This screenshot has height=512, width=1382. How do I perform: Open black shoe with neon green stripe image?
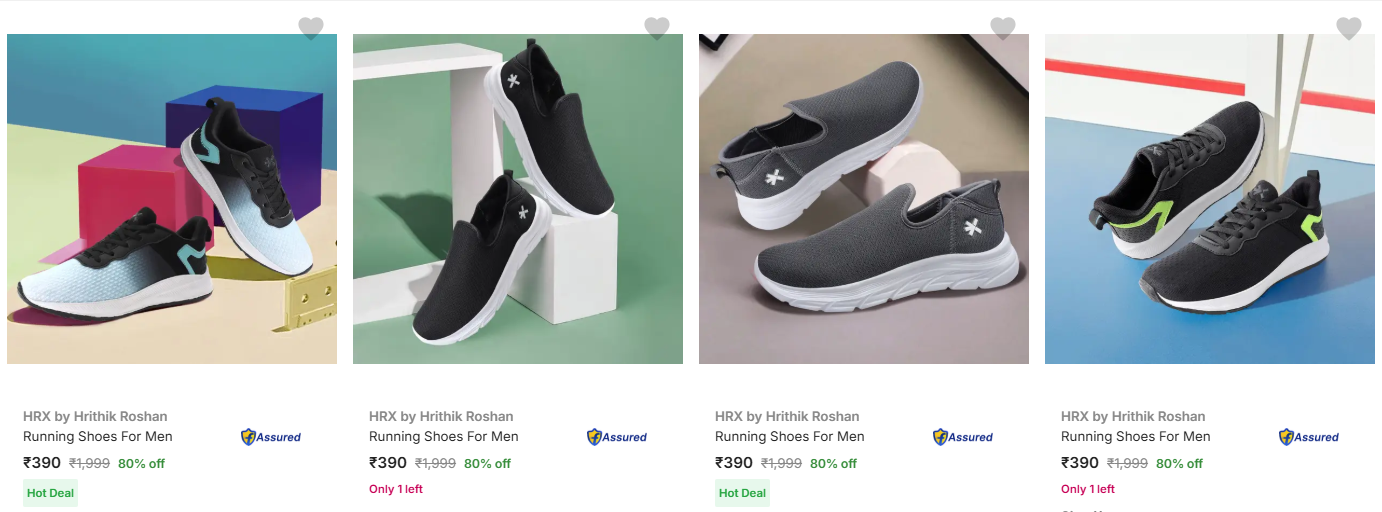pos(1210,199)
